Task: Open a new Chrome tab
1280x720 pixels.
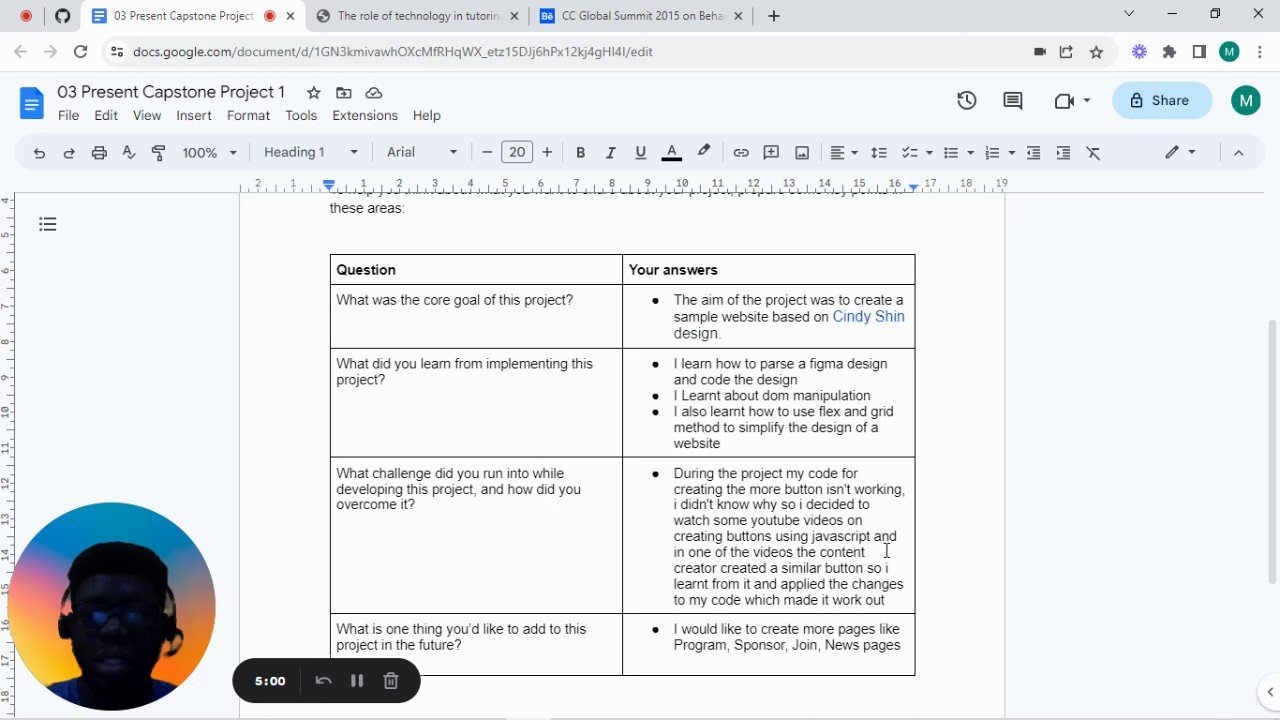Action: [774, 16]
